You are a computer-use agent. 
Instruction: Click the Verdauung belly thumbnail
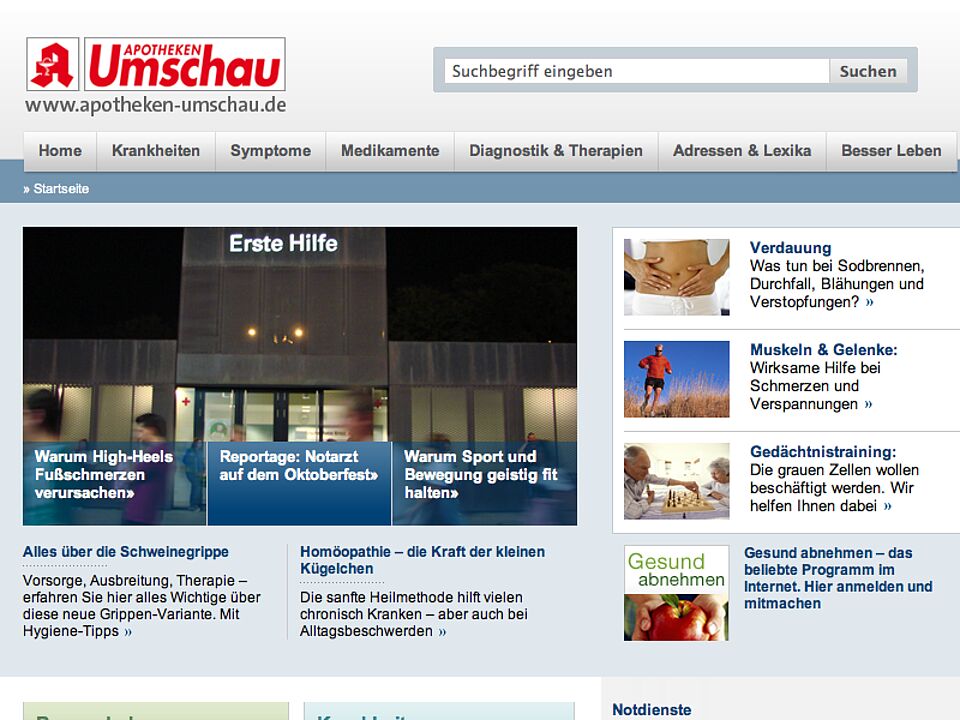pyautogui.click(x=677, y=277)
